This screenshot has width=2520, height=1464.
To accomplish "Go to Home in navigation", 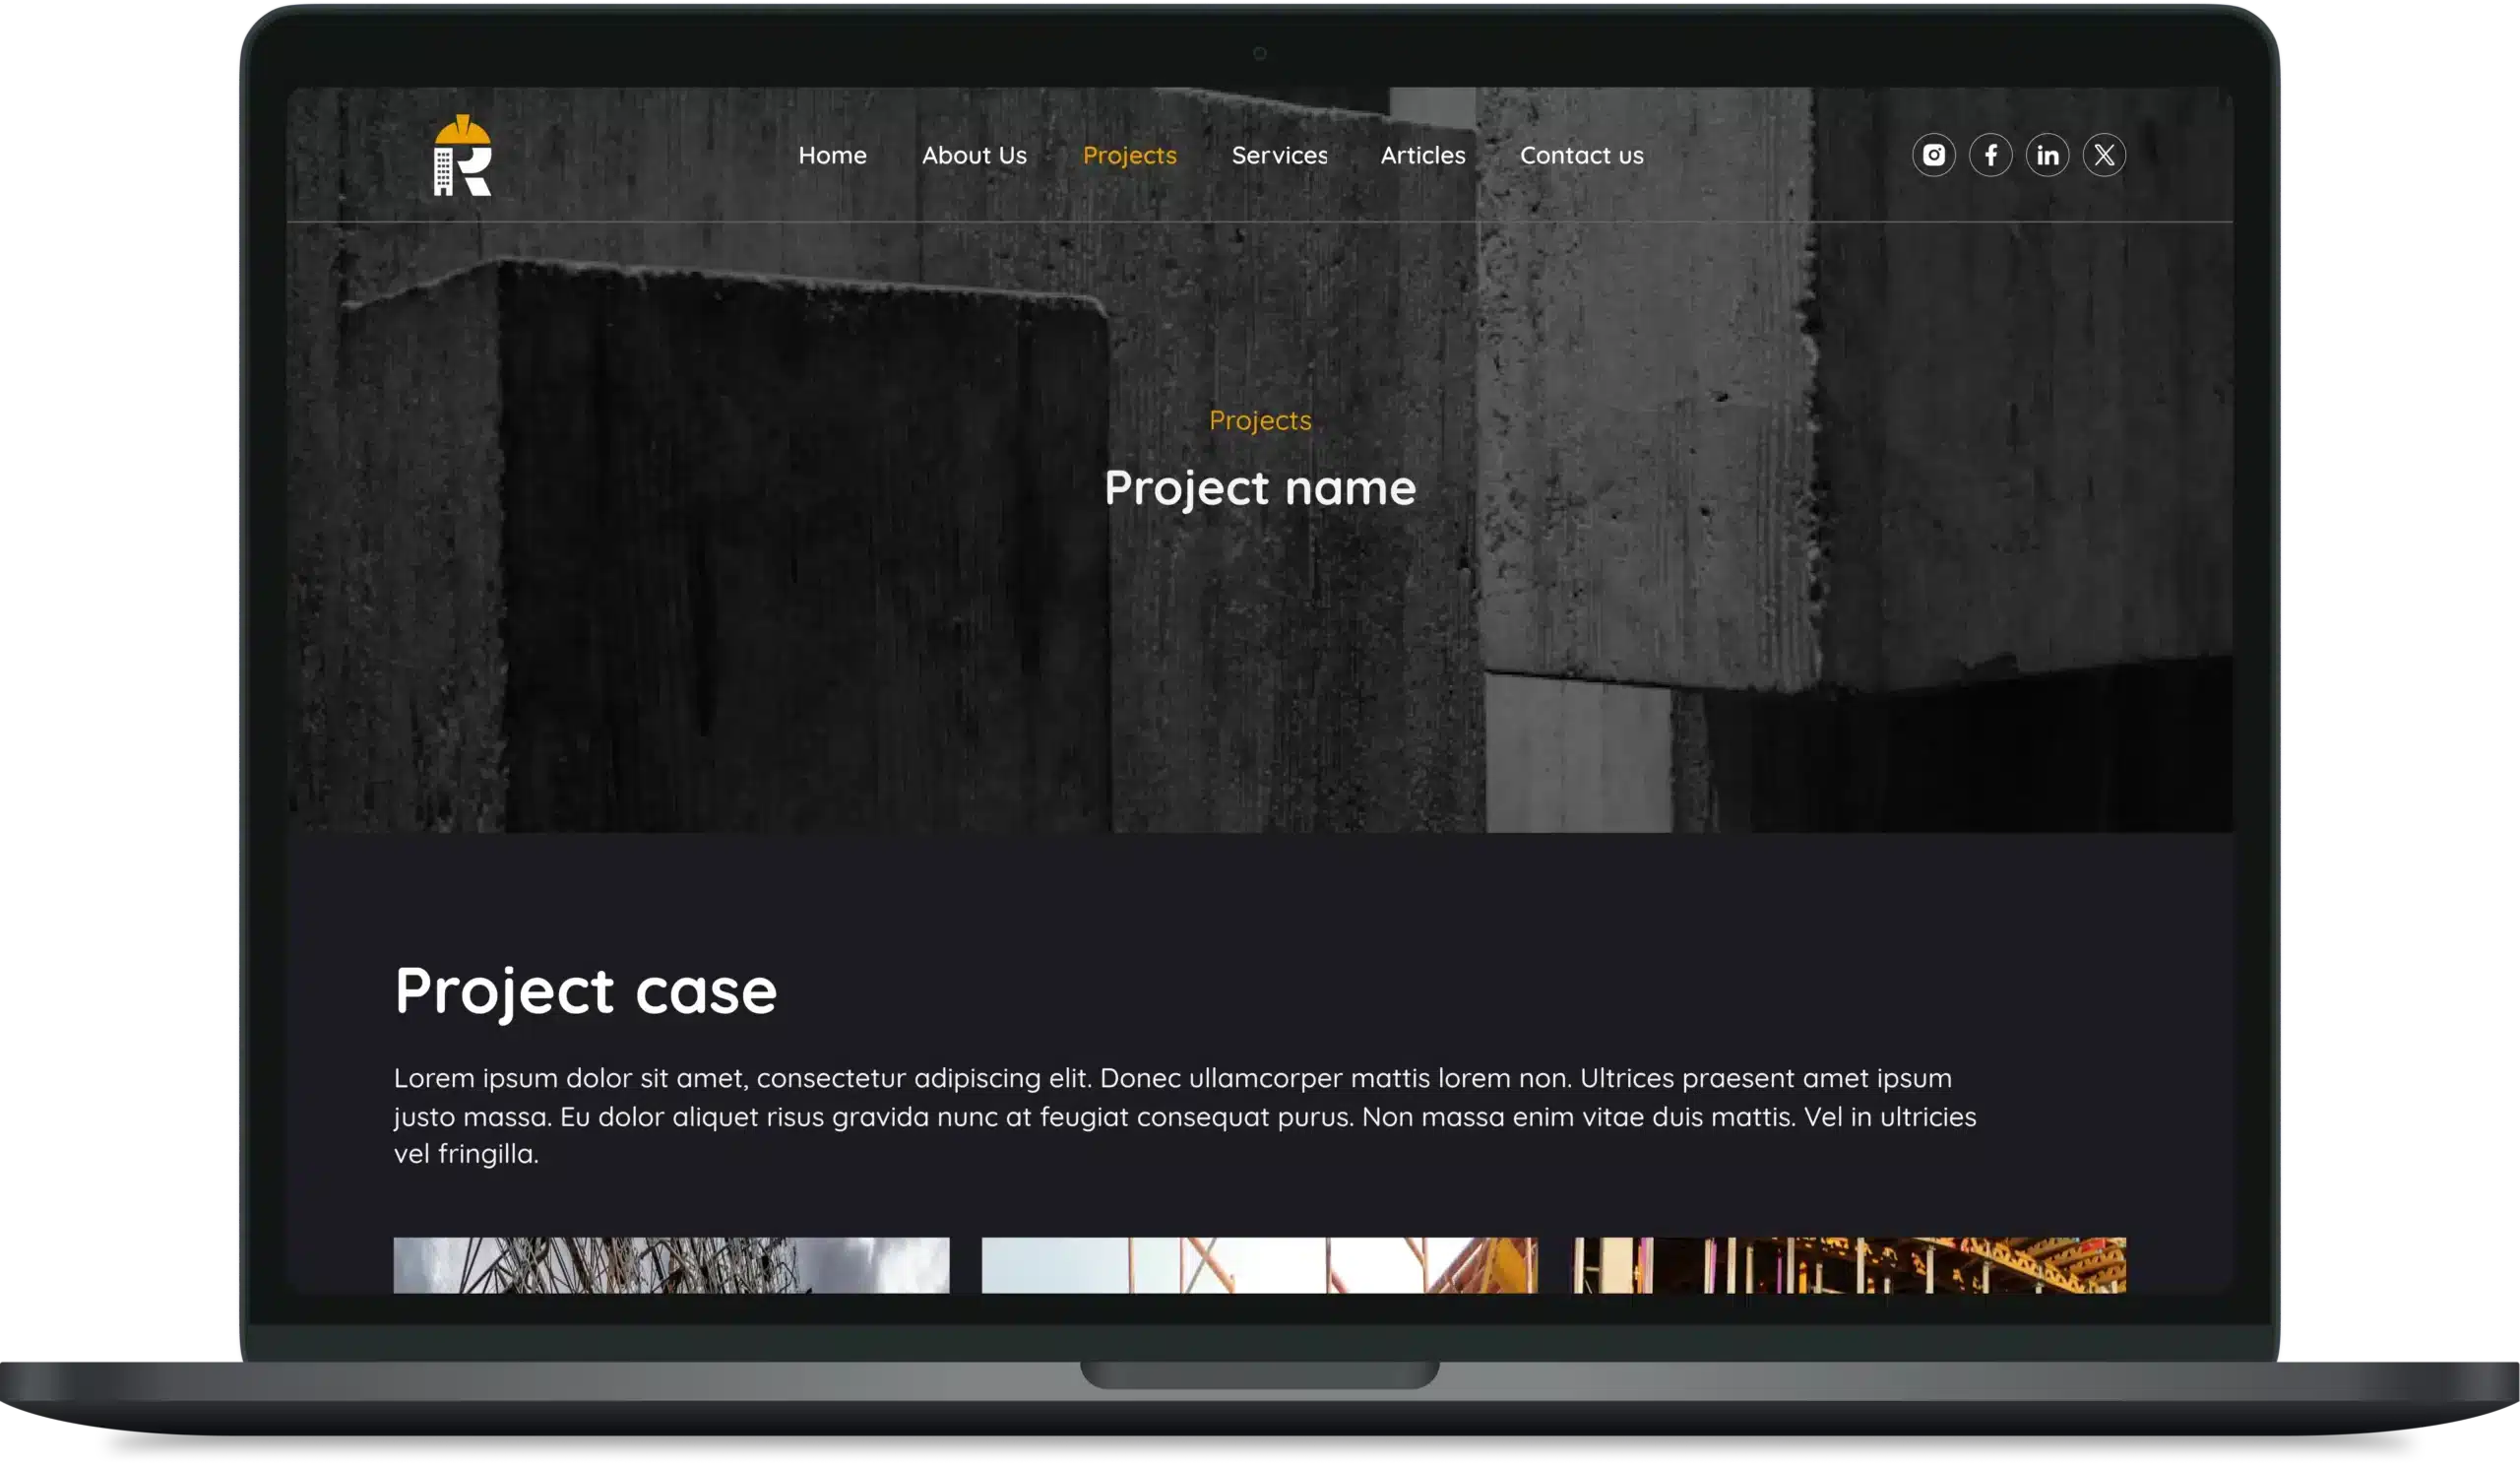I will pyautogui.click(x=832, y=155).
